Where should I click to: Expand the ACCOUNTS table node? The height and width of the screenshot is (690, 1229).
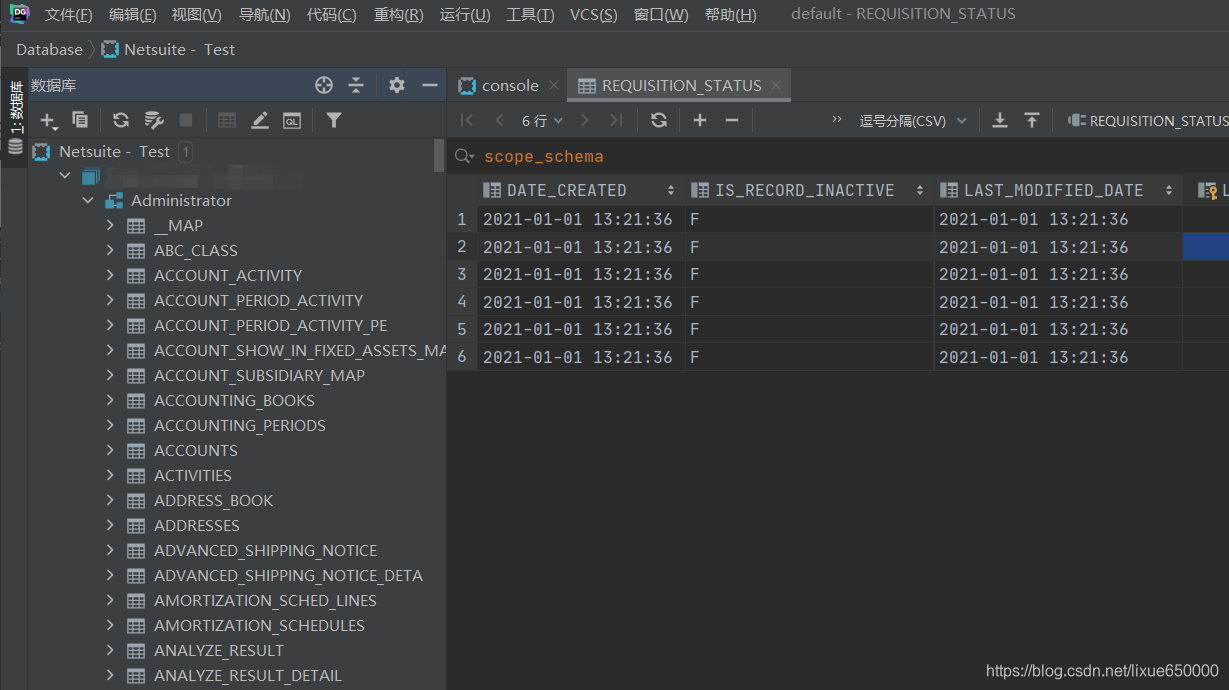pyautogui.click(x=111, y=450)
